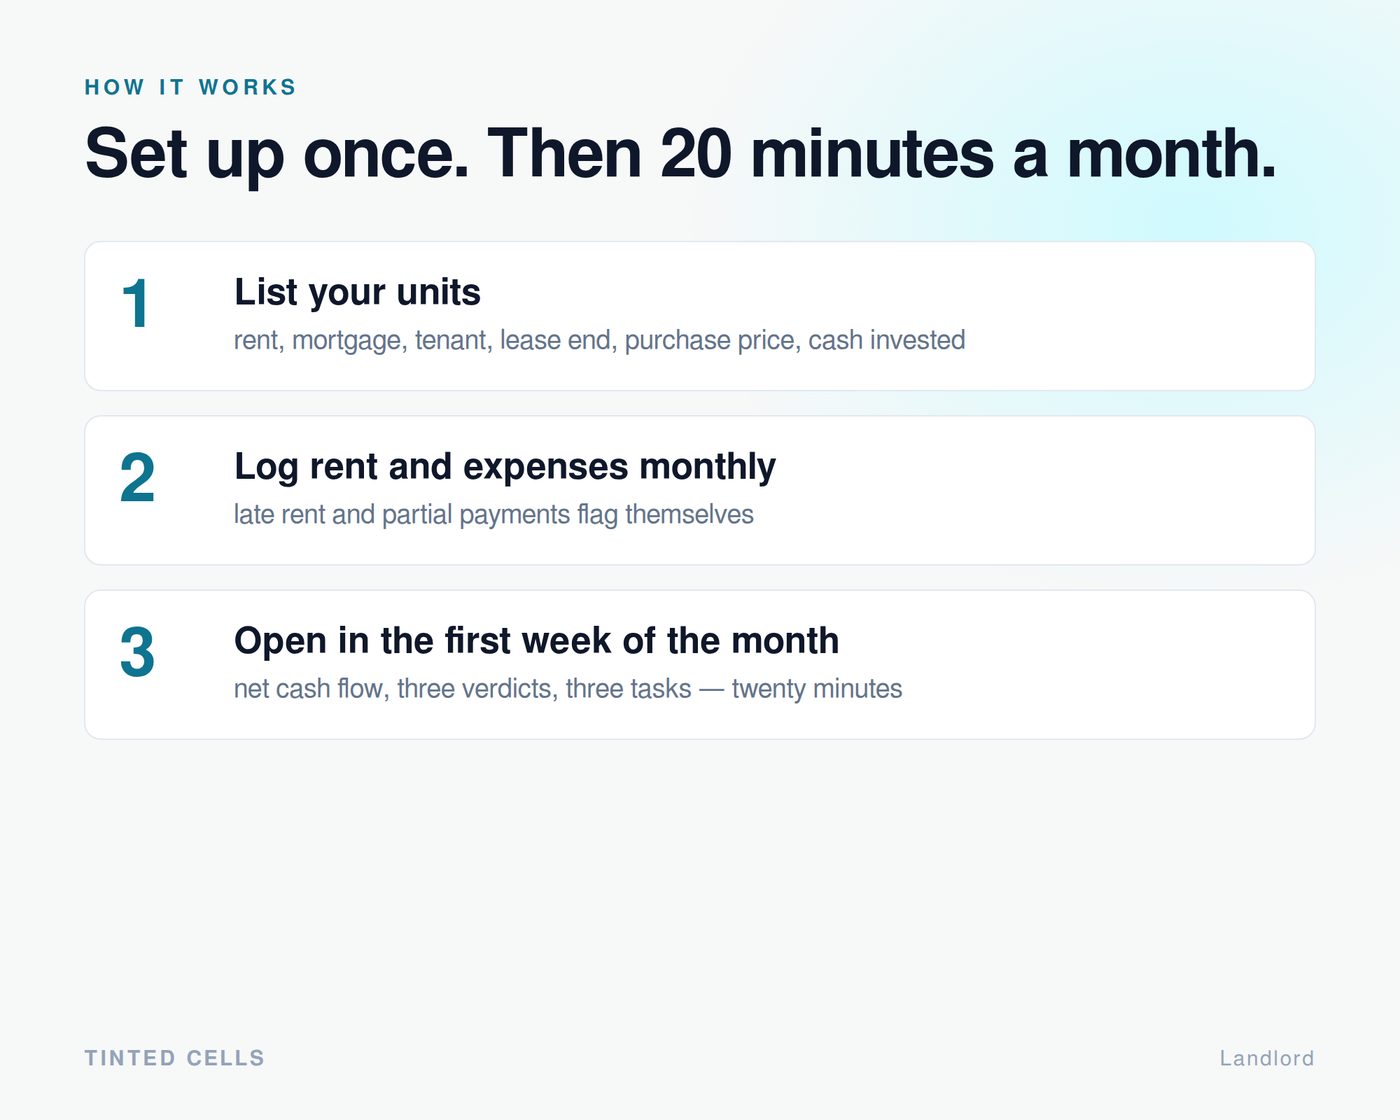Screen dimensions: 1400x1120
Task: Click the net cash flow, three verdicts text
Action: point(567,688)
